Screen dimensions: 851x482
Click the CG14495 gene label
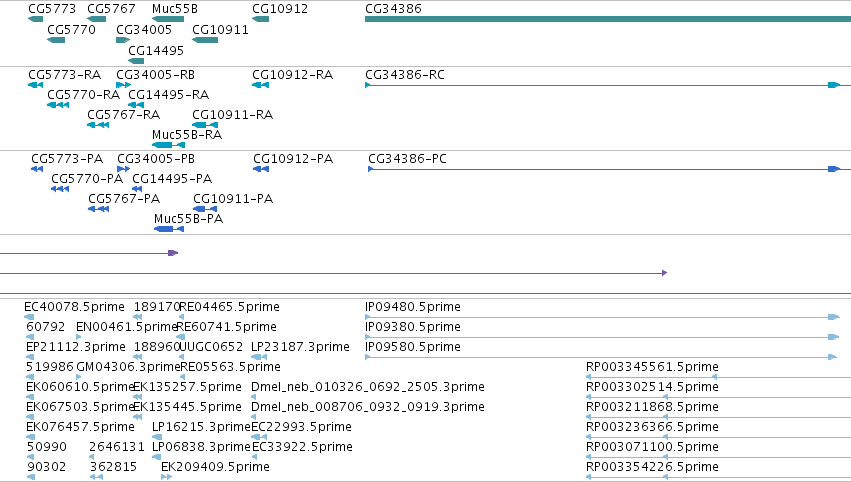[x=156, y=50]
